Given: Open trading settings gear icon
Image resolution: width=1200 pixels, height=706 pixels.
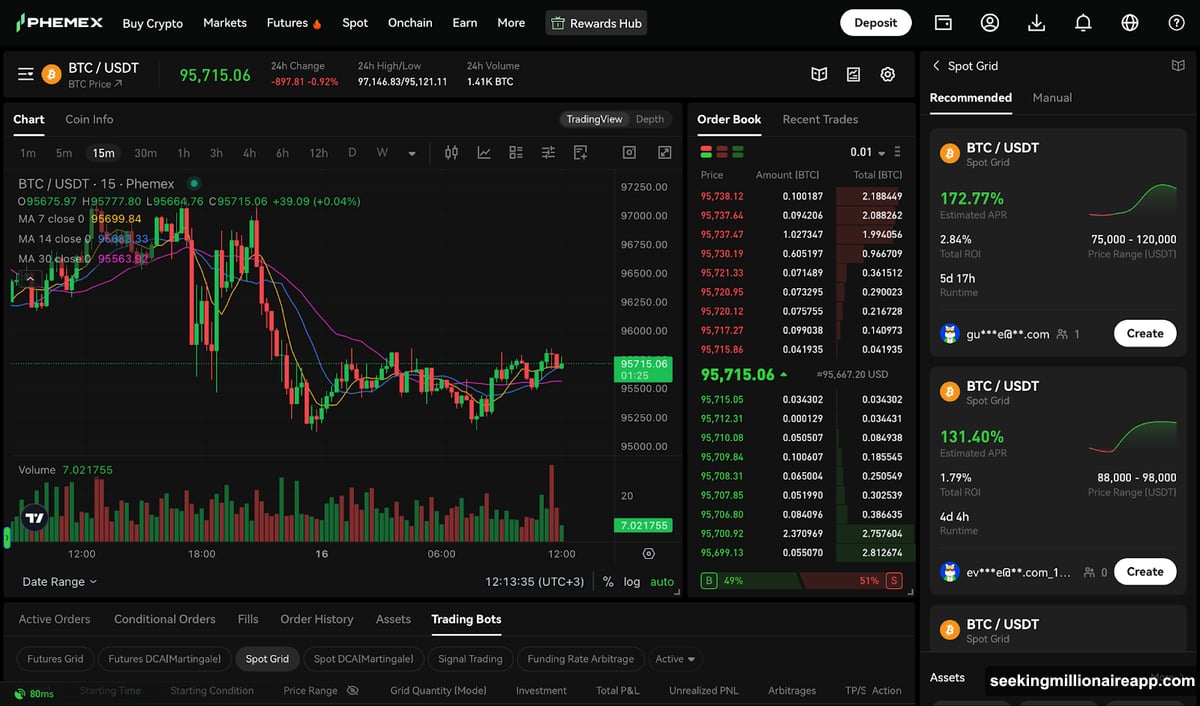Looking at the screenshot, I should click(x=887, y=74).
